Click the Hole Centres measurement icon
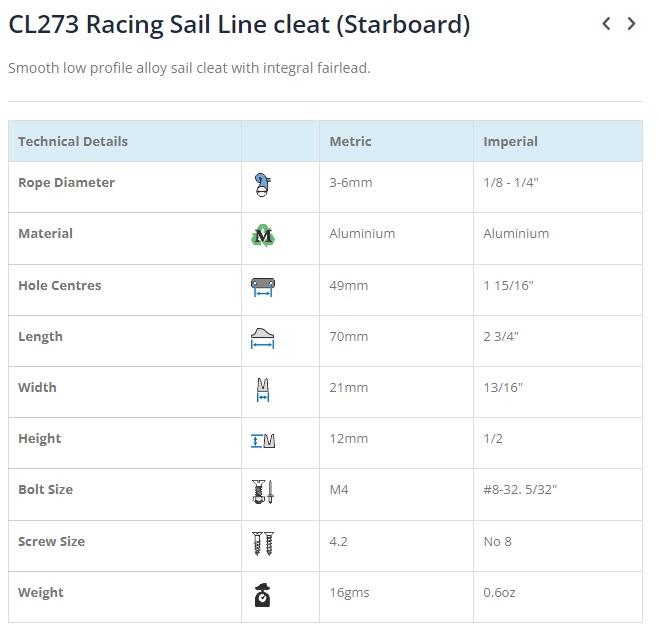Image resolution: width=659 pixels, height=632 pixels. [263, 287]
